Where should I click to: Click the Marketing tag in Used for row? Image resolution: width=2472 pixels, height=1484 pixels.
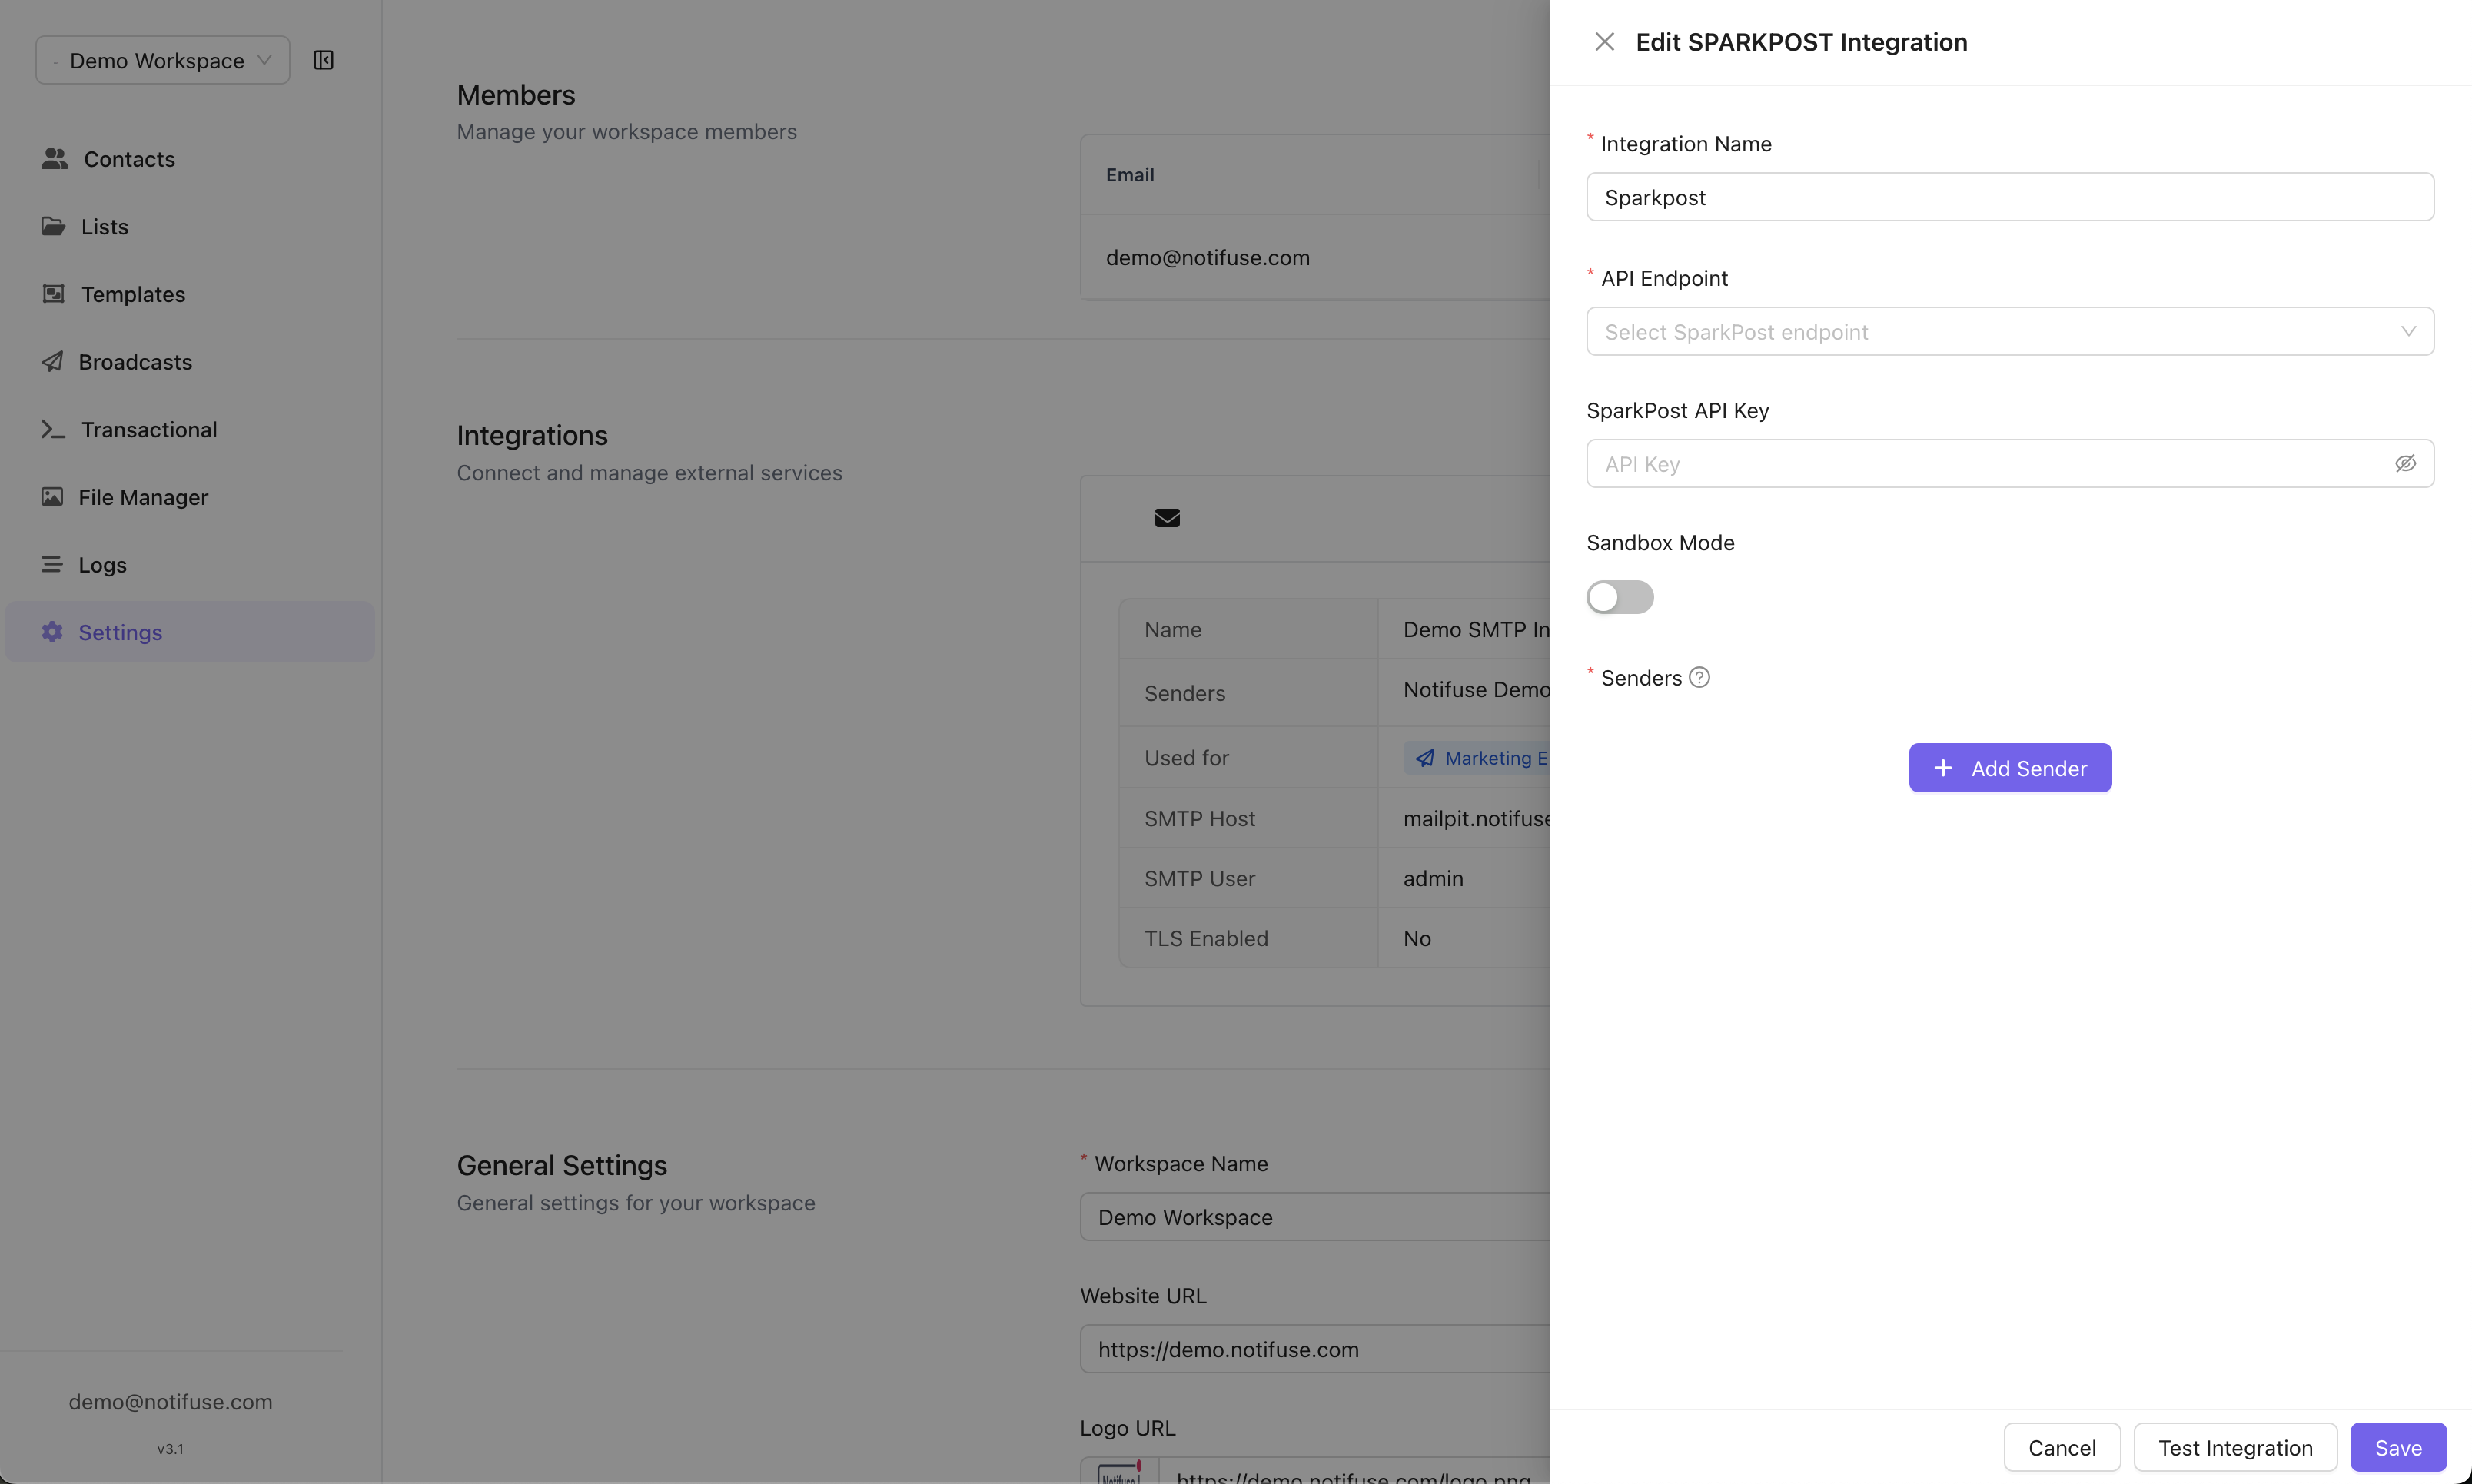(1476, 758)
